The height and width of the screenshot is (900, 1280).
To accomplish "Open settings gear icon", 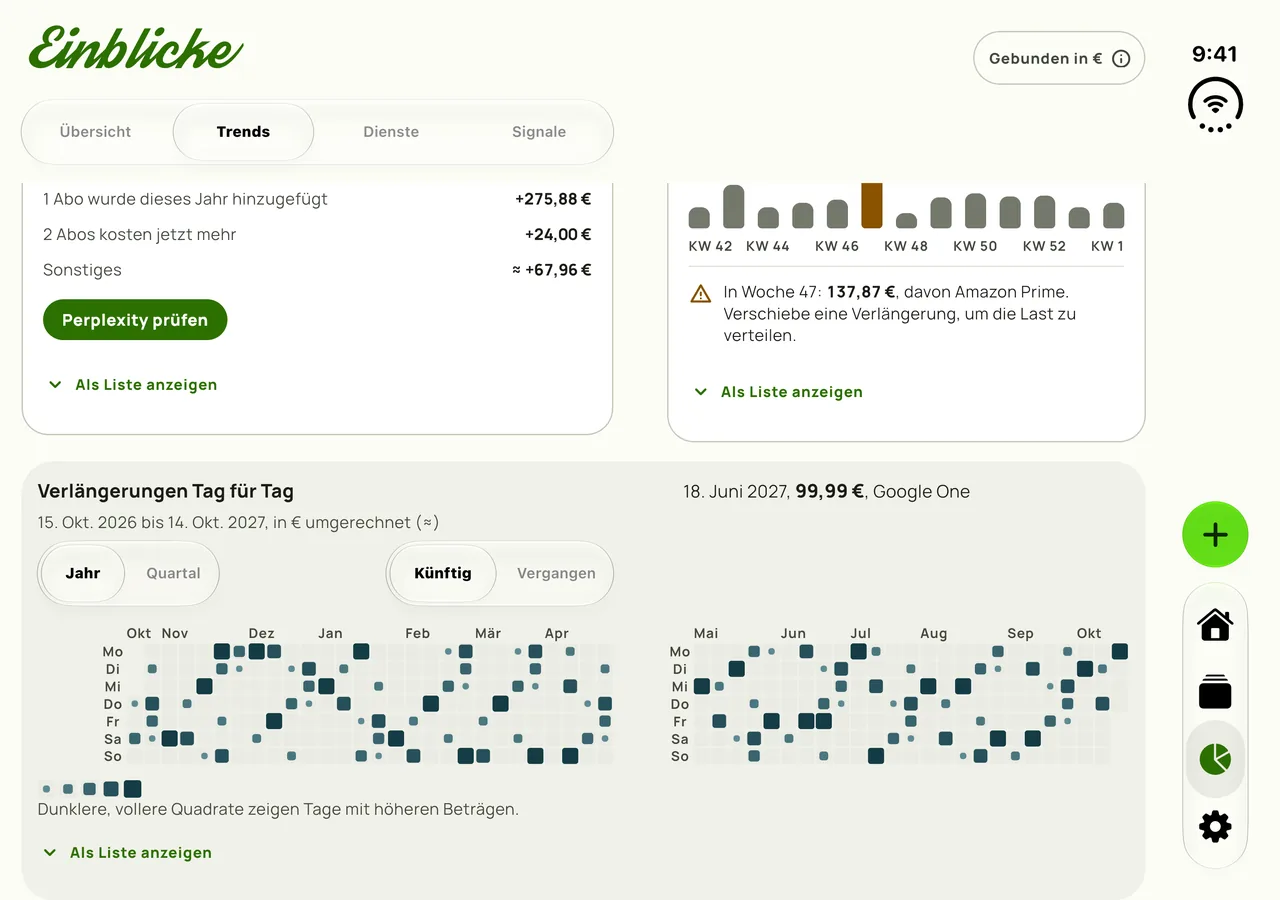I will (x=1215, y=827).
